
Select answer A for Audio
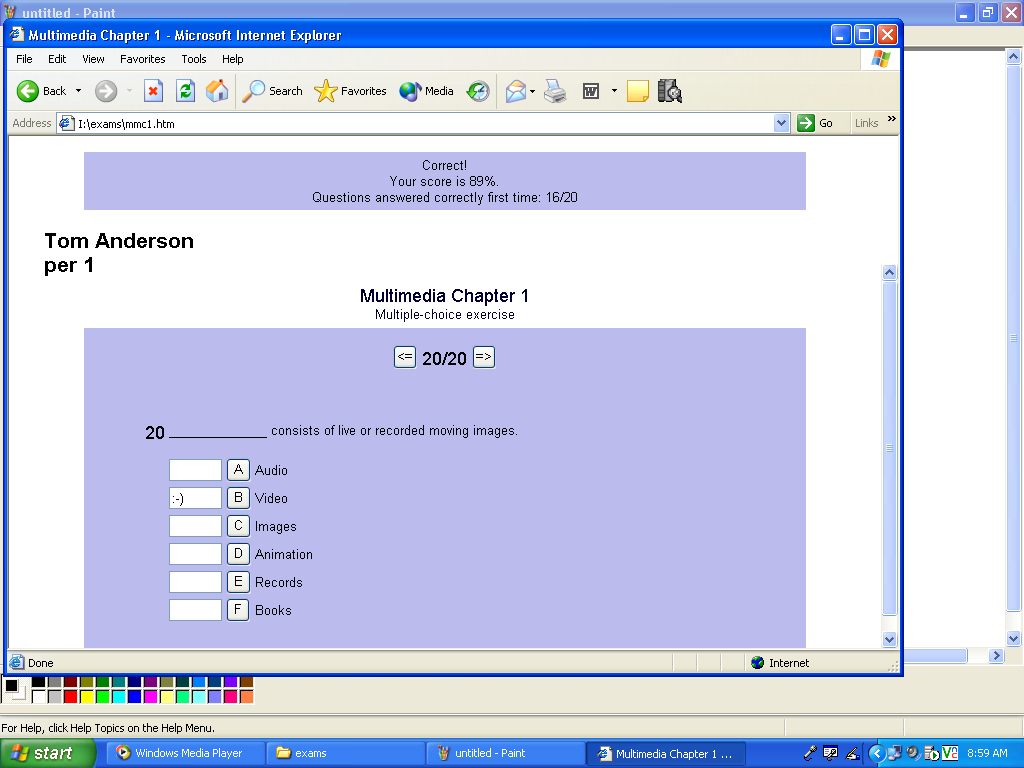(238, 470)
